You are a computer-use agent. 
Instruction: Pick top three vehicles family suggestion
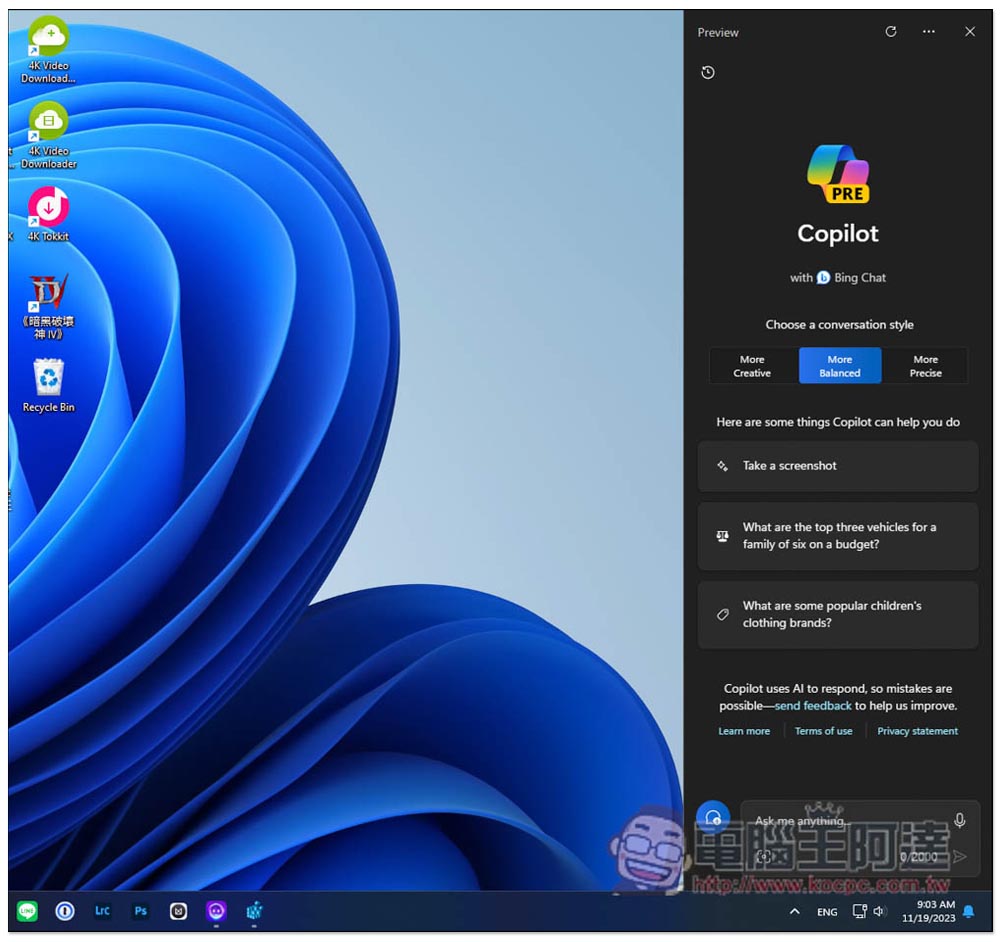tap(837, 536)
